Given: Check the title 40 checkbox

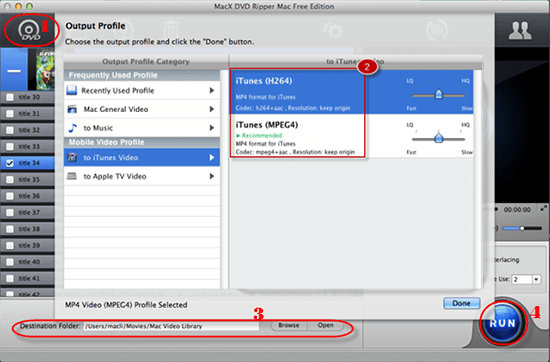Looking at the screenshot, I should (x=10, y=262).
